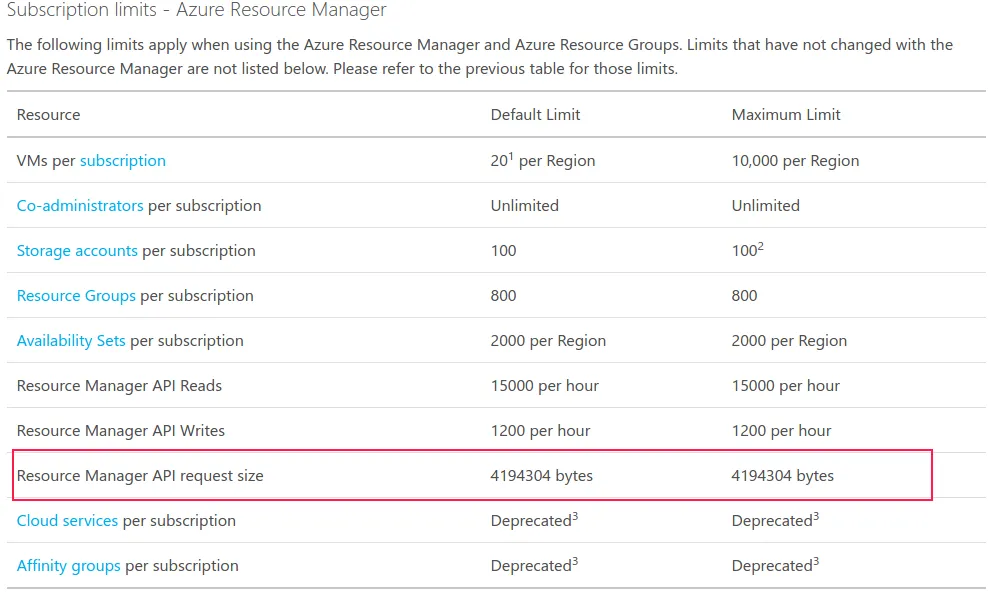
Task: Follow the 'Resource Groups' link
Action: 76,296
